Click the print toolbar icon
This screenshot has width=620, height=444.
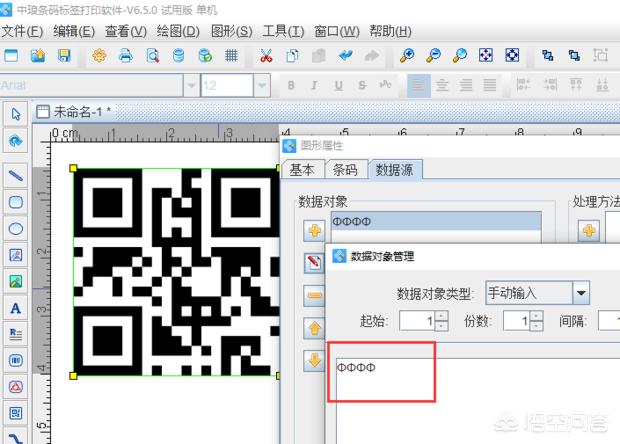point(126,55)
